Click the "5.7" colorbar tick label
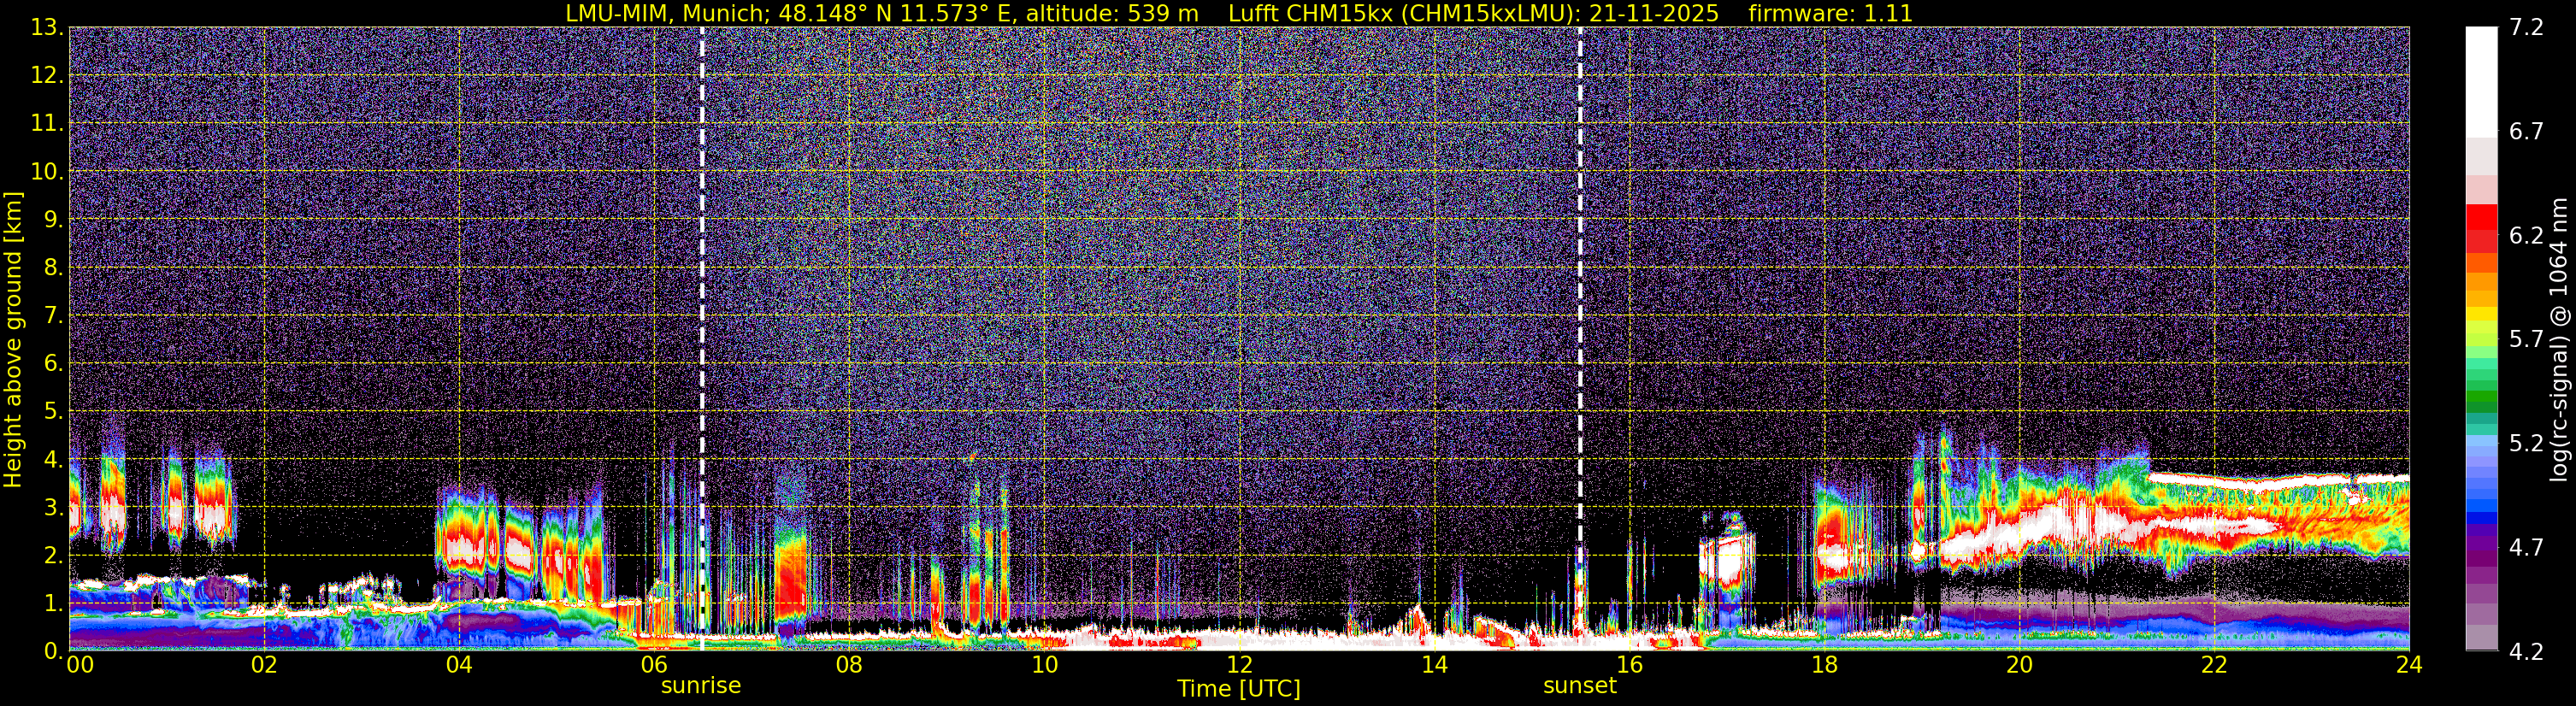2576x706 pixels. (2526, 340)
